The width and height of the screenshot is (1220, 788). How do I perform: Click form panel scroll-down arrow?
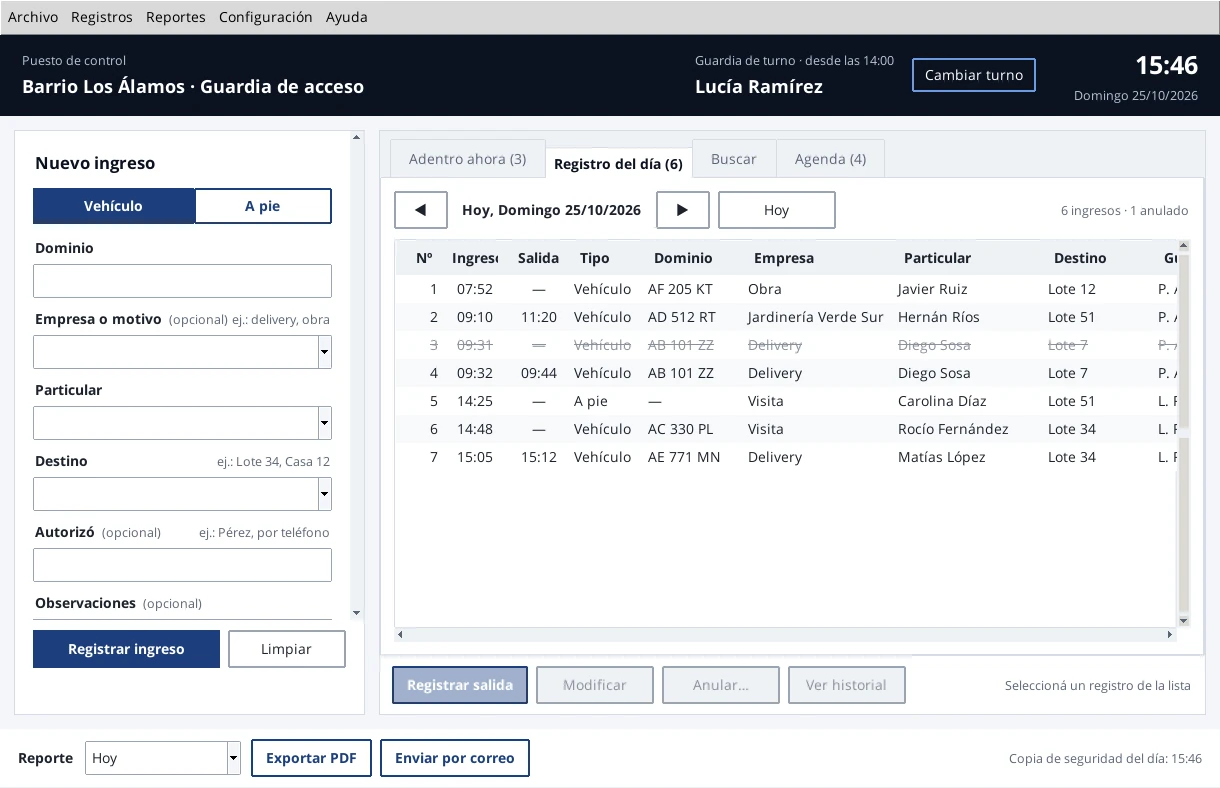point(357,612)
